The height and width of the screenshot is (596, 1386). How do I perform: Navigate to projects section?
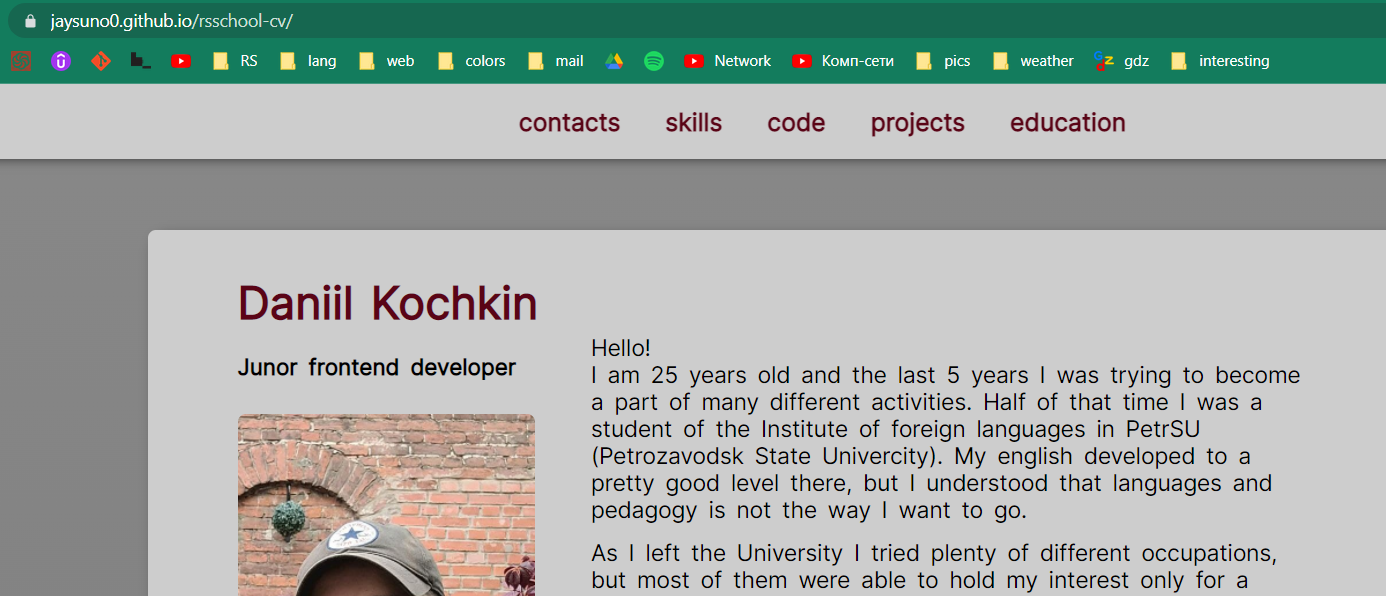pyautogui.click(x=917, y=123)
